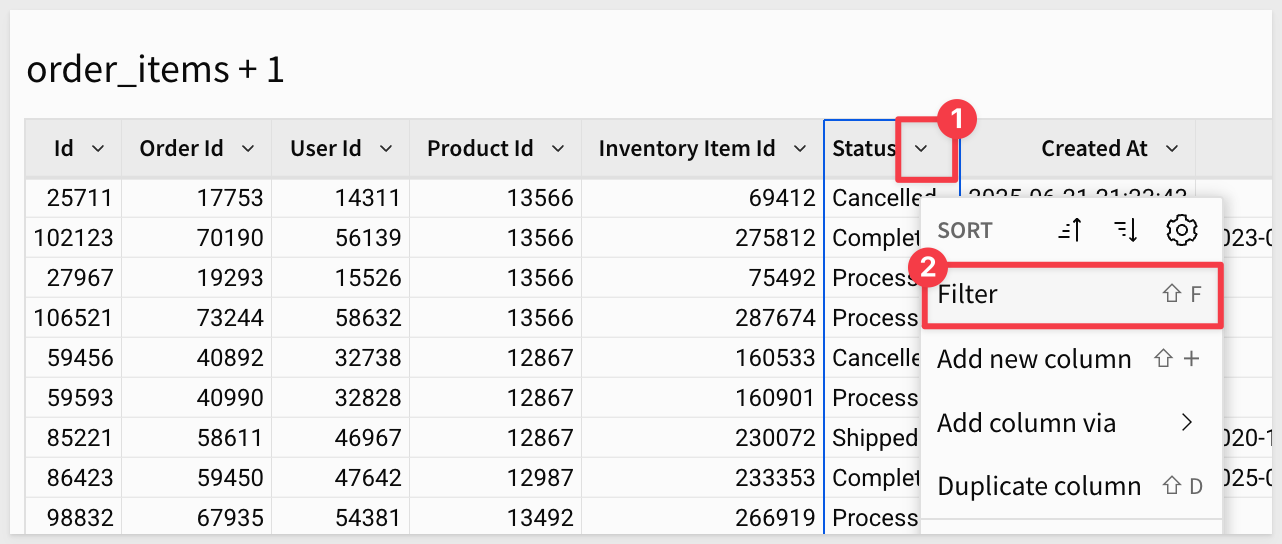This screenshot has width=1282, height=544.
Task: Expand User Id column dropdown chevron
Action: point(386,149)
